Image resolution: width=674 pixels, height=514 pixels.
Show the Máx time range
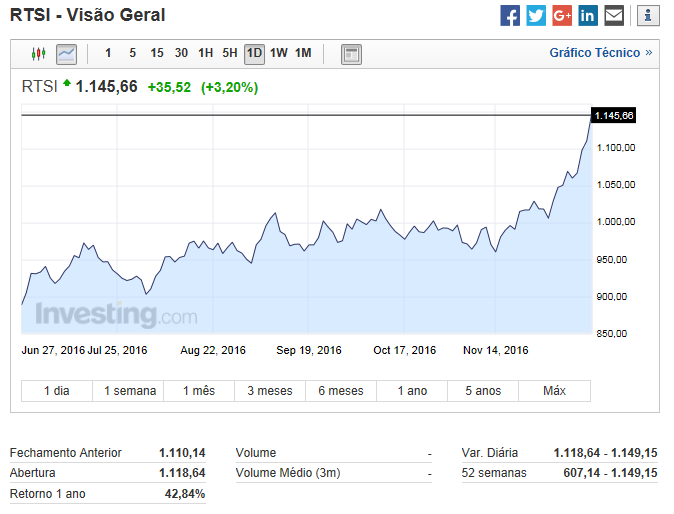(x=555, y=391)
